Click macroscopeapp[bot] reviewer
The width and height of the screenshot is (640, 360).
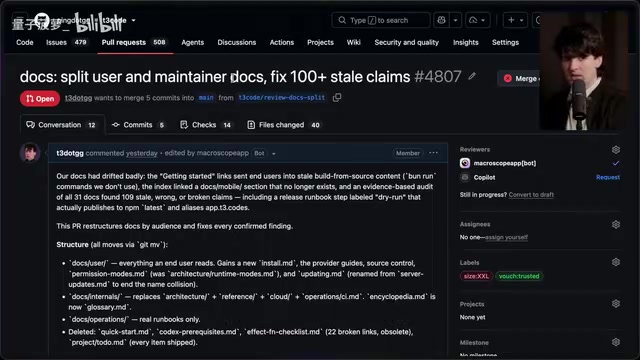tap(505, 163)
